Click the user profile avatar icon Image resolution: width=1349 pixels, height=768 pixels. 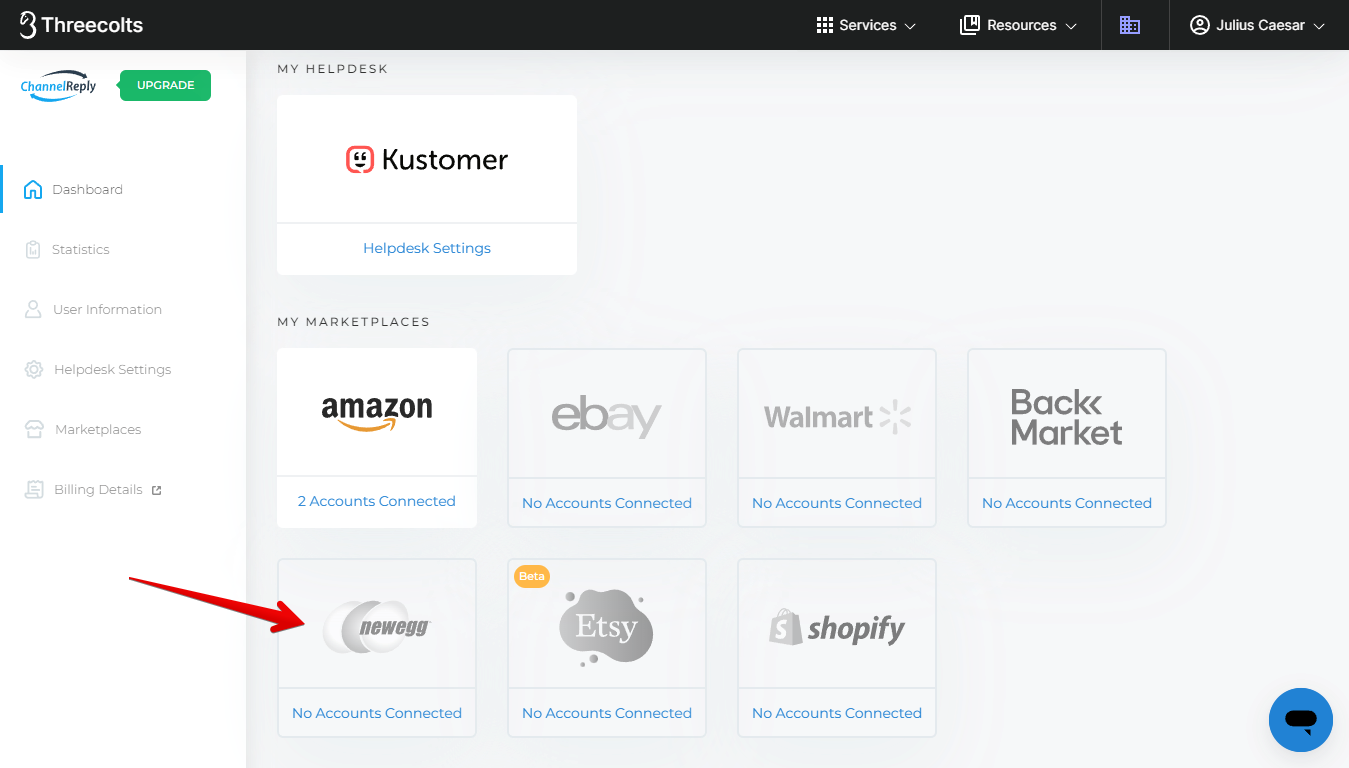tap(1200, 25)
